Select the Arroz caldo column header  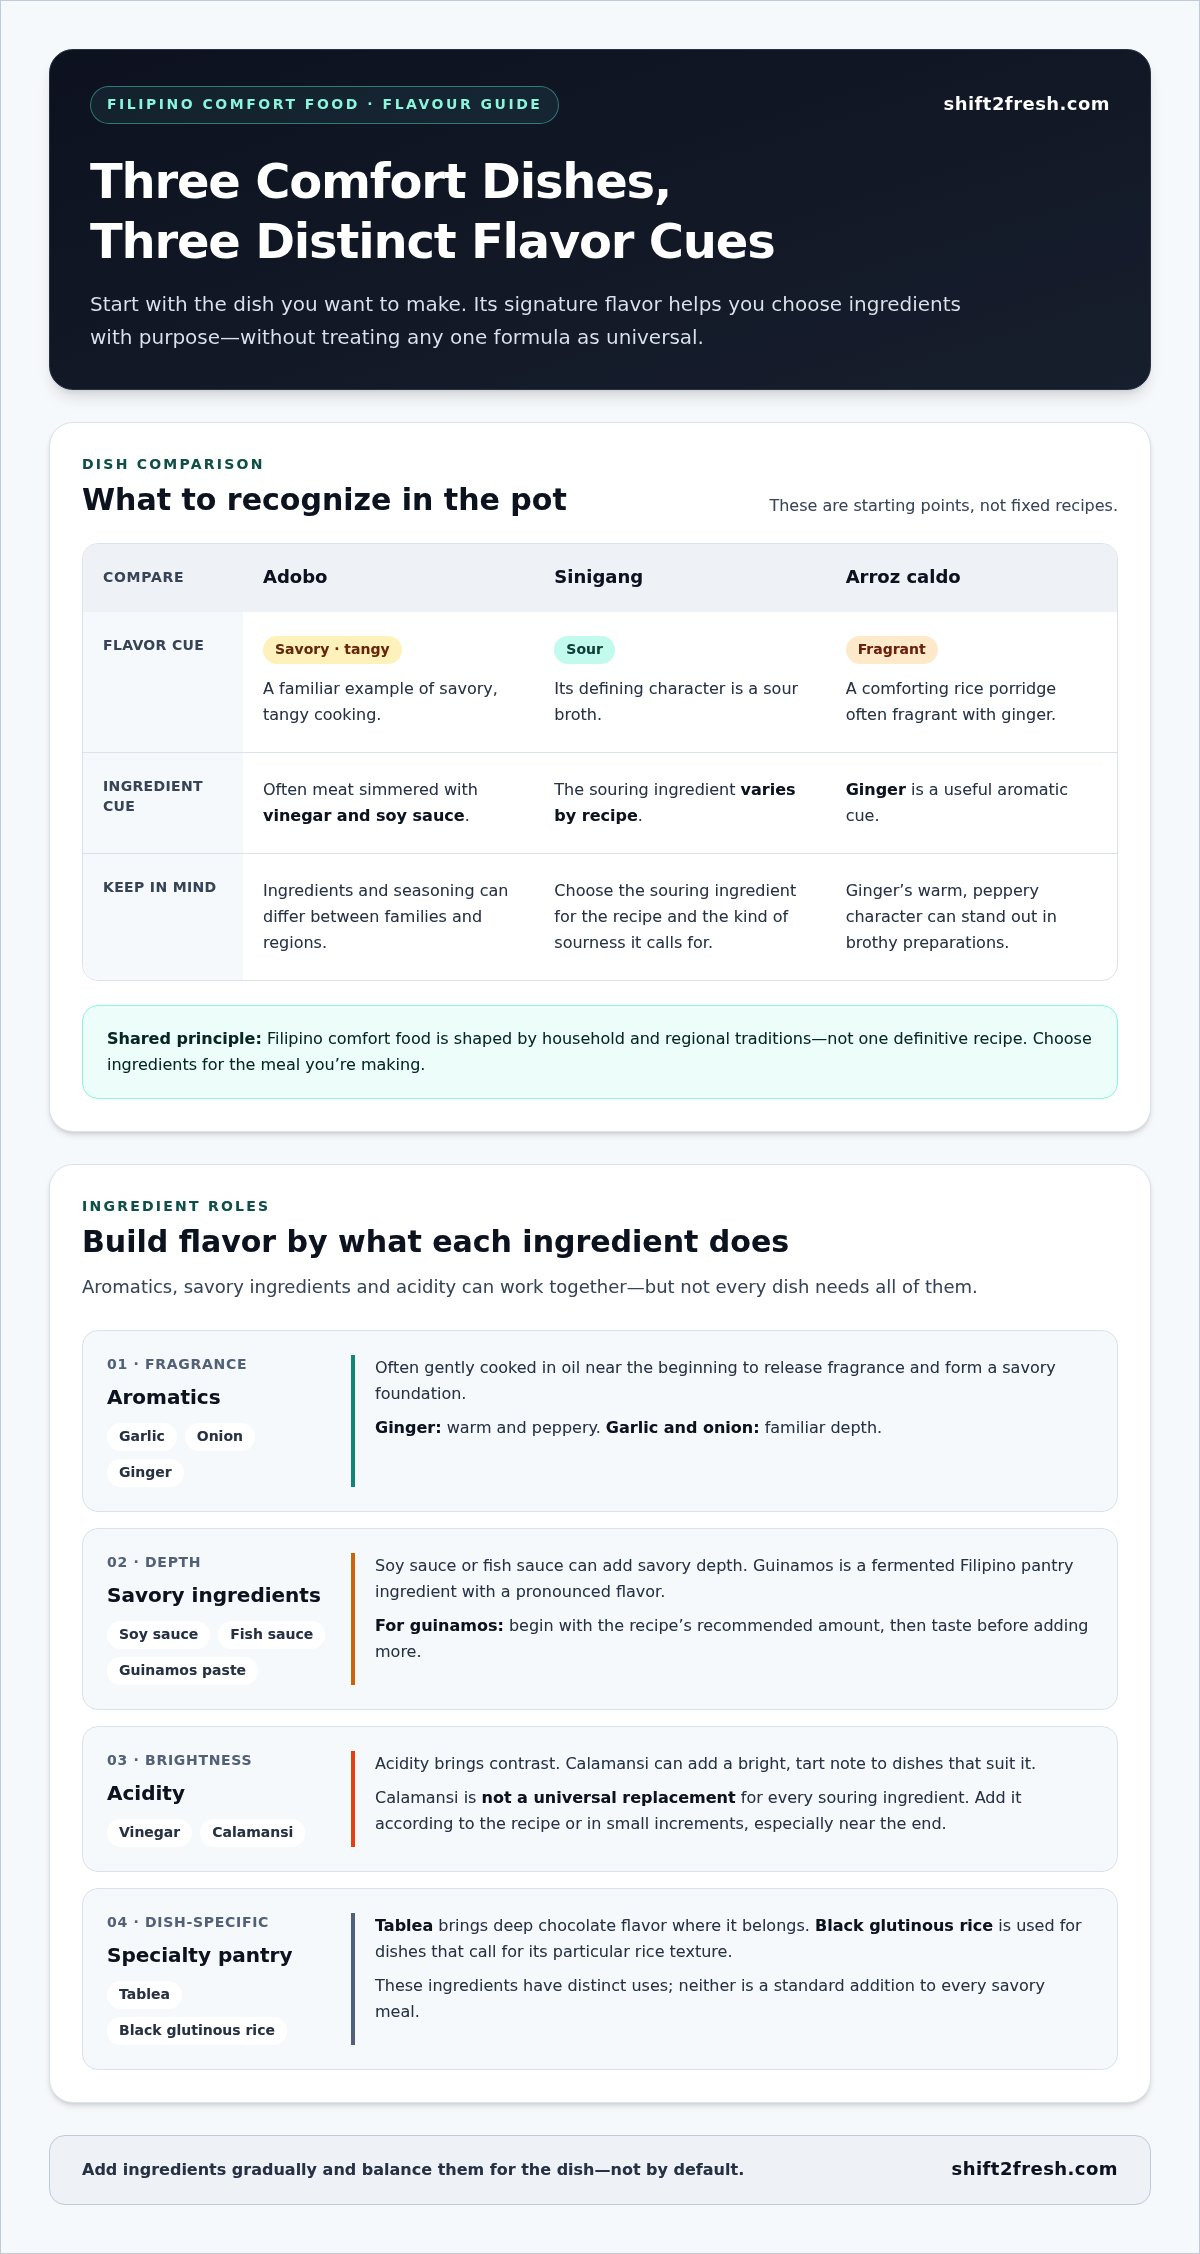pos(903,577)
